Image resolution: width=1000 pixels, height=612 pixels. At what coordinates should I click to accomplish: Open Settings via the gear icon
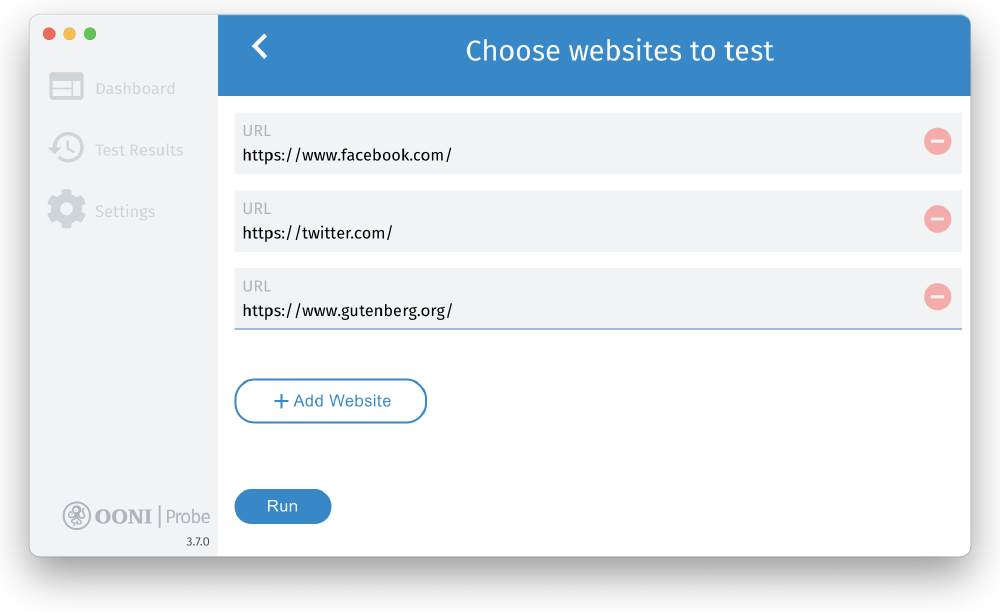66,209
